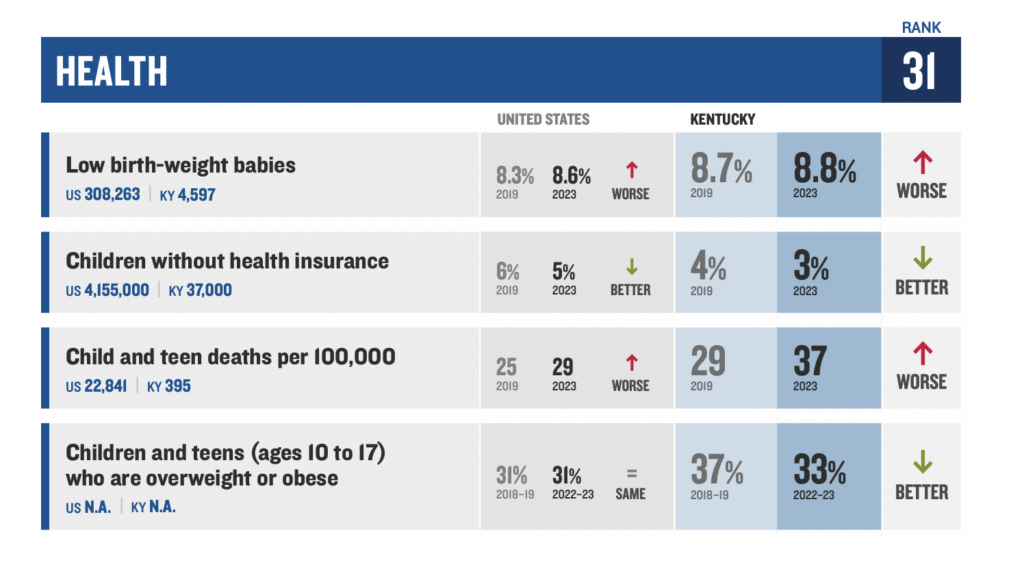Click Kentucky 2023 value 8.8% cell
Image resolution: width=1024 pixels, height=567 pixels.
pyautogui.click(x=825, y=170)
